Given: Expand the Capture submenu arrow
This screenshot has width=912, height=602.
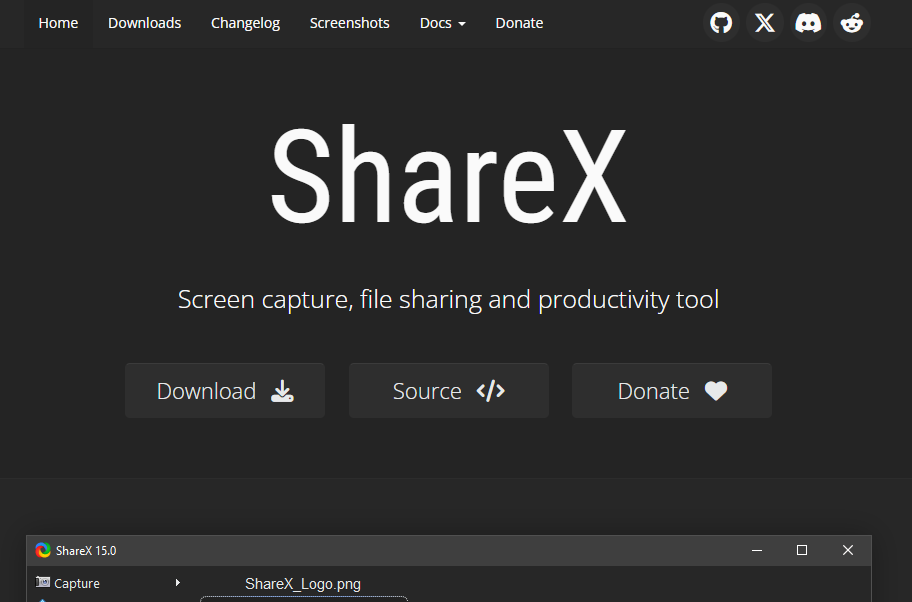Looking at the screenshot, I should pyautogui.click(x=177, y=582).
